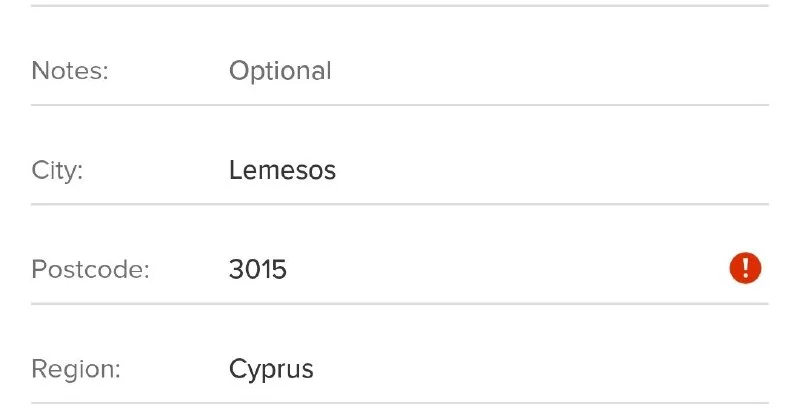800x416 pixels.
Task: Place cursor right after the 3015 value
Action: [289, 269]
